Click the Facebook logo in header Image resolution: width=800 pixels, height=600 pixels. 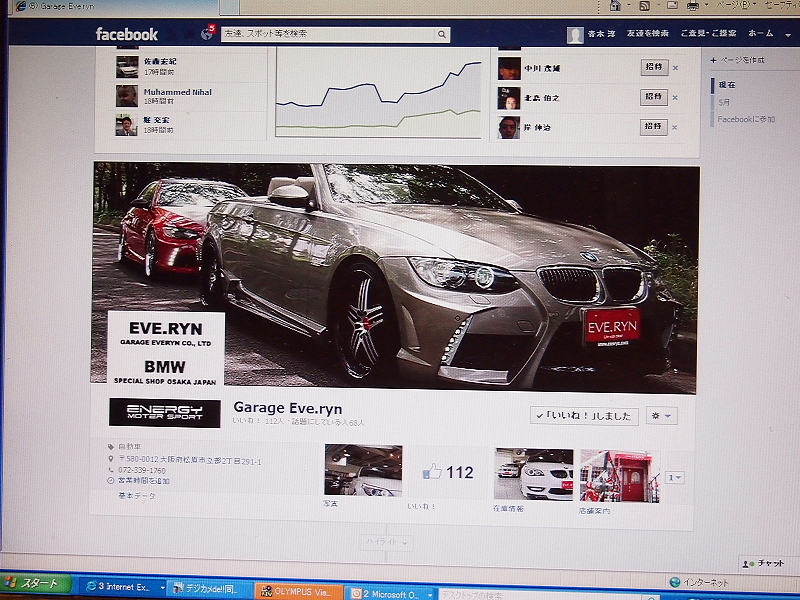click(127, 34)
